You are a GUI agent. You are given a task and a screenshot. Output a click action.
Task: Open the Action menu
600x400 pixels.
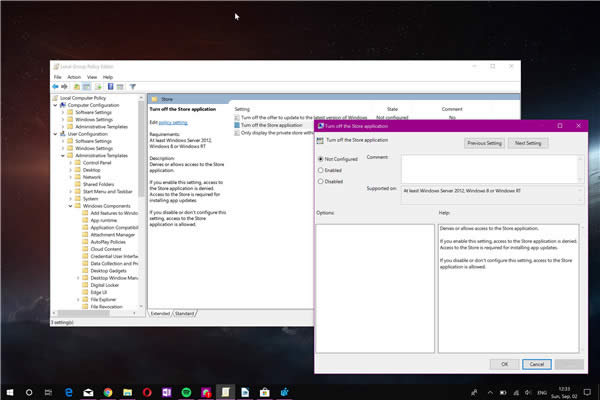tap(72, 76)
